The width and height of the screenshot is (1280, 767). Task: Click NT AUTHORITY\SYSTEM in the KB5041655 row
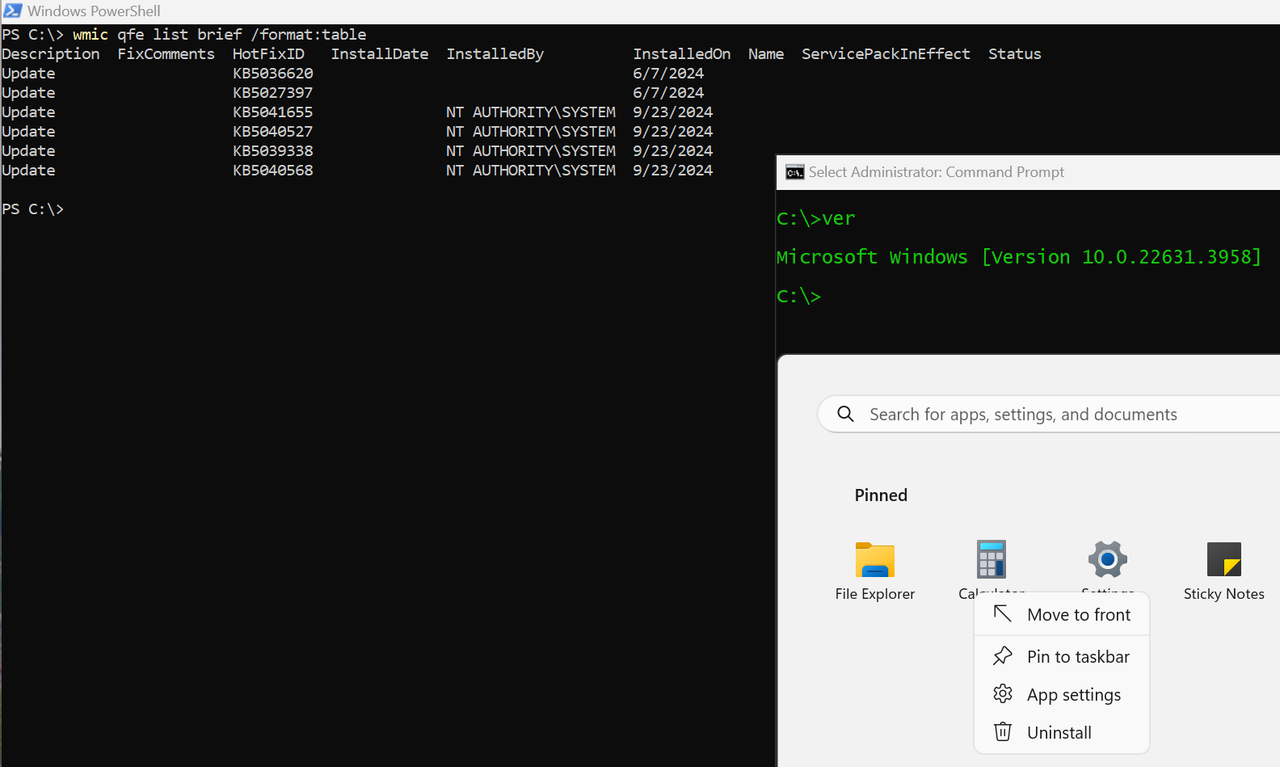(x=531, y=112)
